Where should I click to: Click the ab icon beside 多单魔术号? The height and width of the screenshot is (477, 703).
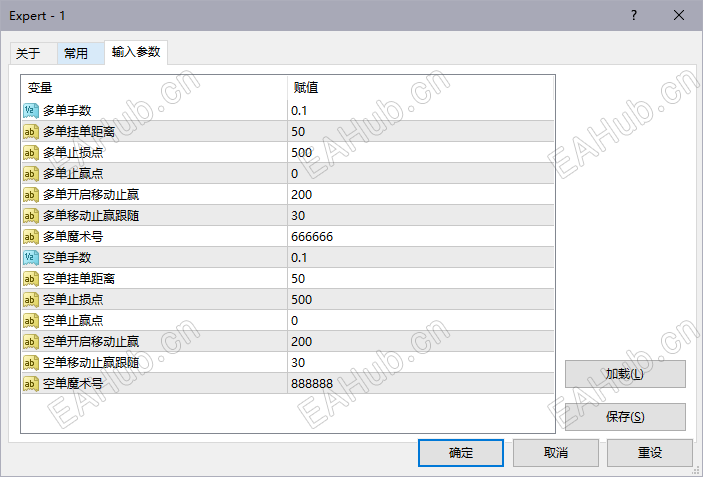point(31,237)
